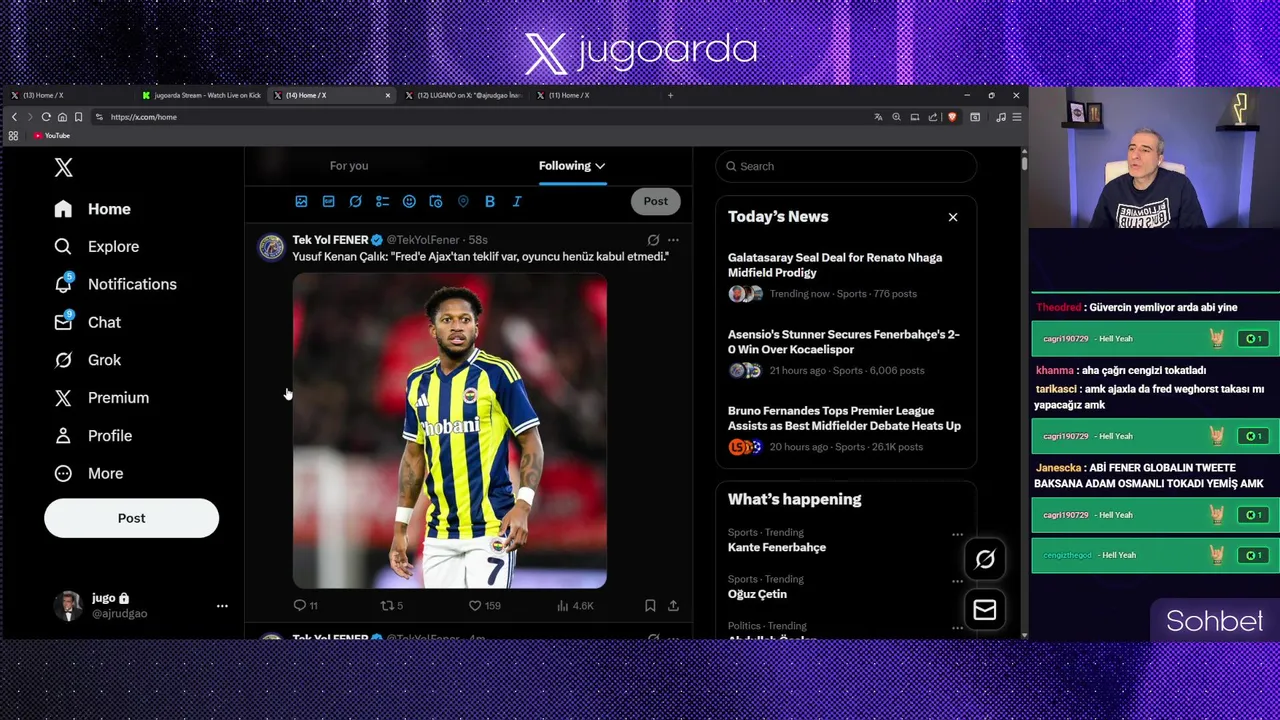The width and height of the screenshot is (1280, 720).
Task: Open the browser hamburger menu
Action: tap(1016, 117)
